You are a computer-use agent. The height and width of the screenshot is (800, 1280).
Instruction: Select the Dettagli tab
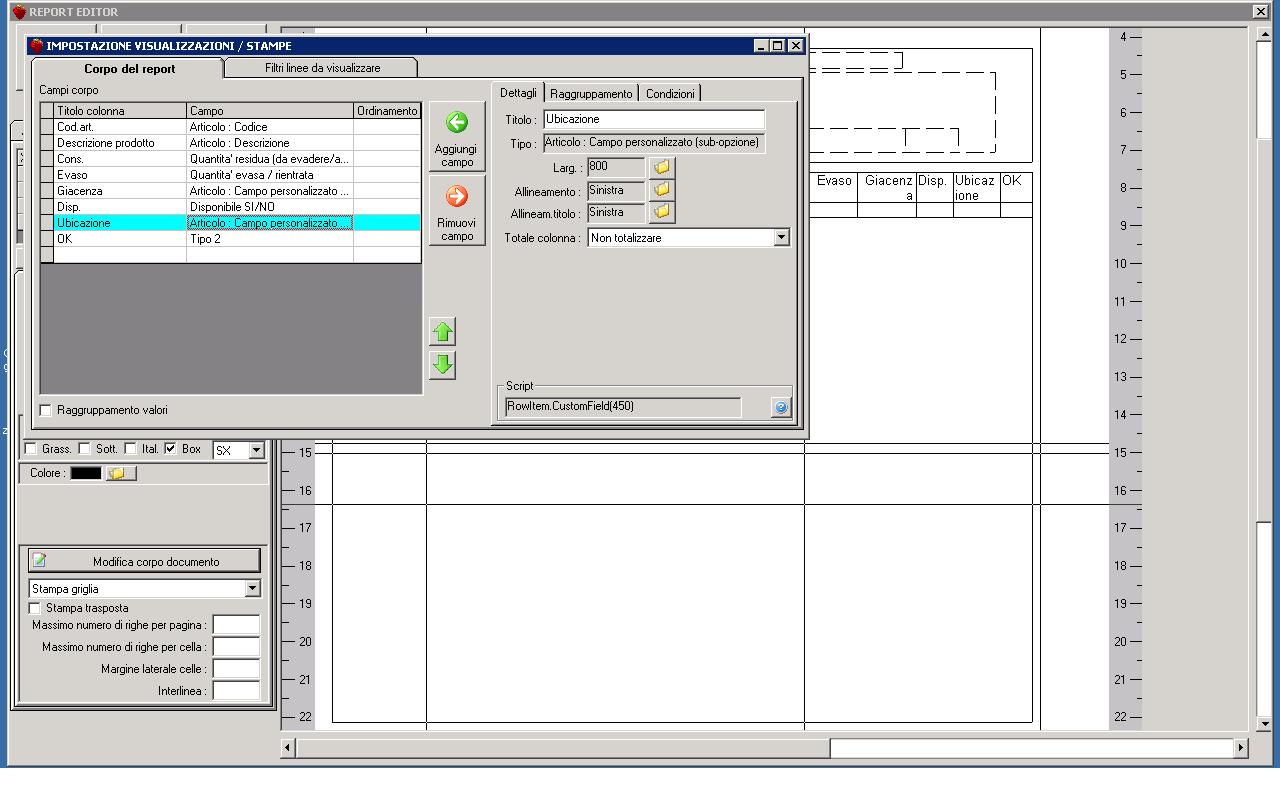coord(519,93)
